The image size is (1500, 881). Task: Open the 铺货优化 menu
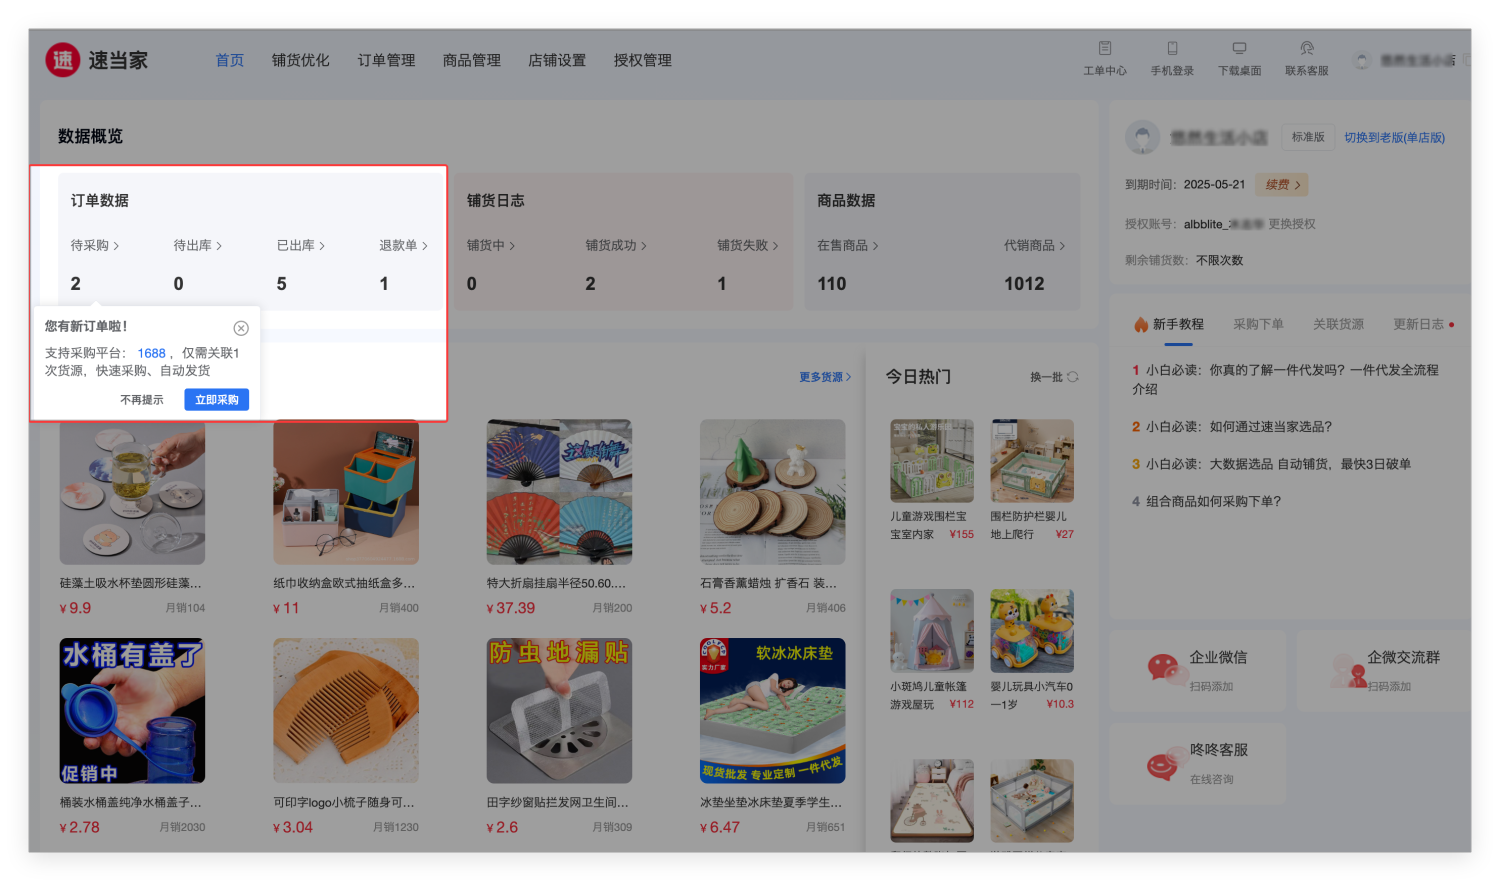tap(300, 60)
